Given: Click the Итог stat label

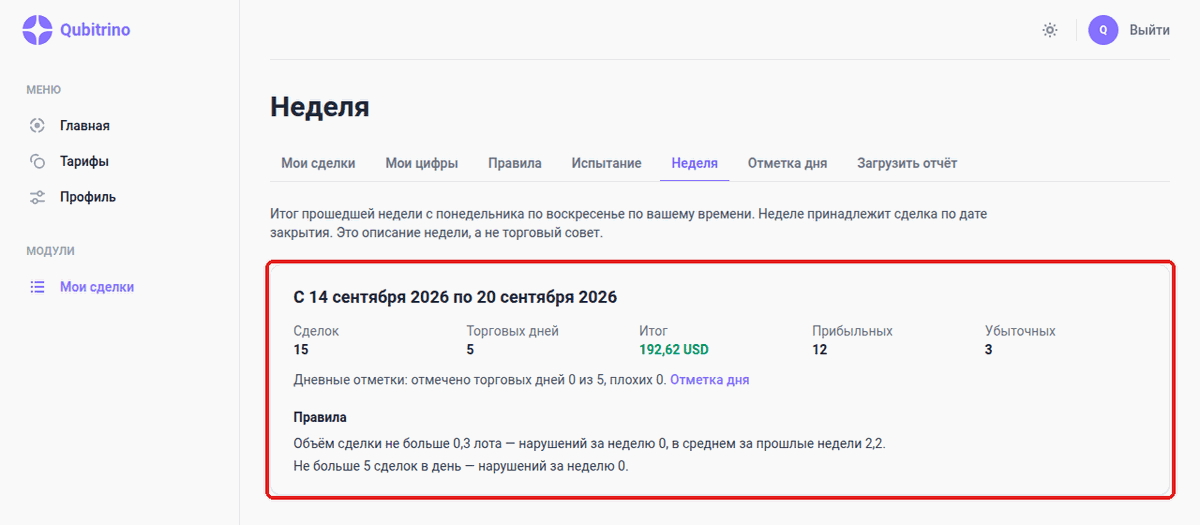Looking at the screenshot, I should (654, 331).
